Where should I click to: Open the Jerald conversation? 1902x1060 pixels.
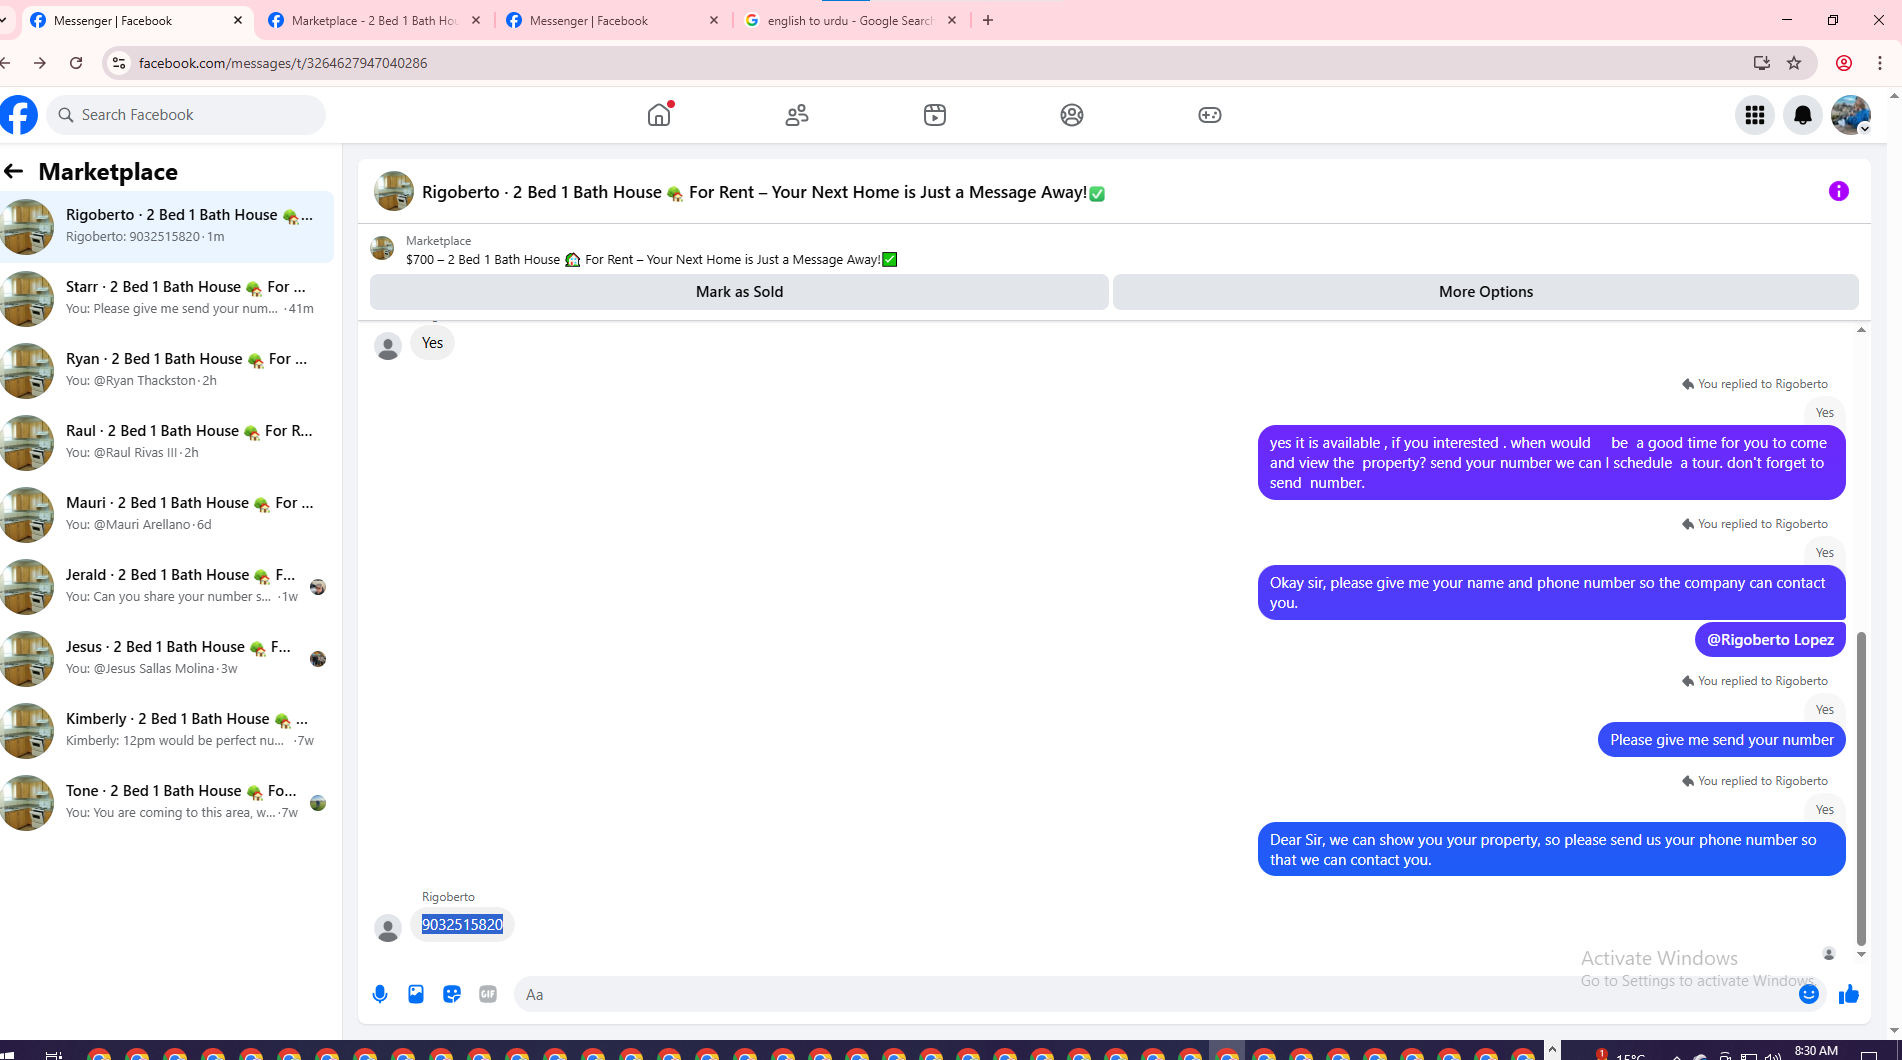point(167,586)
